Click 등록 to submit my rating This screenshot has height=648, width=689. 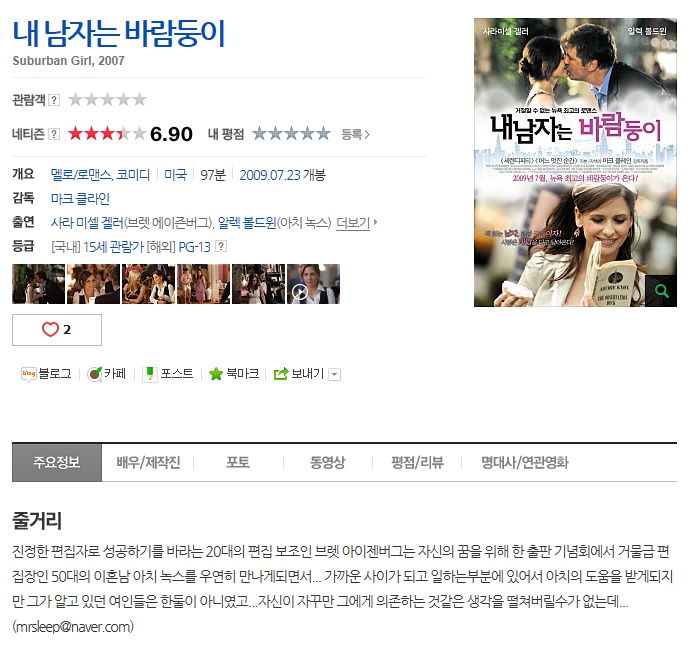pos(355,134)
